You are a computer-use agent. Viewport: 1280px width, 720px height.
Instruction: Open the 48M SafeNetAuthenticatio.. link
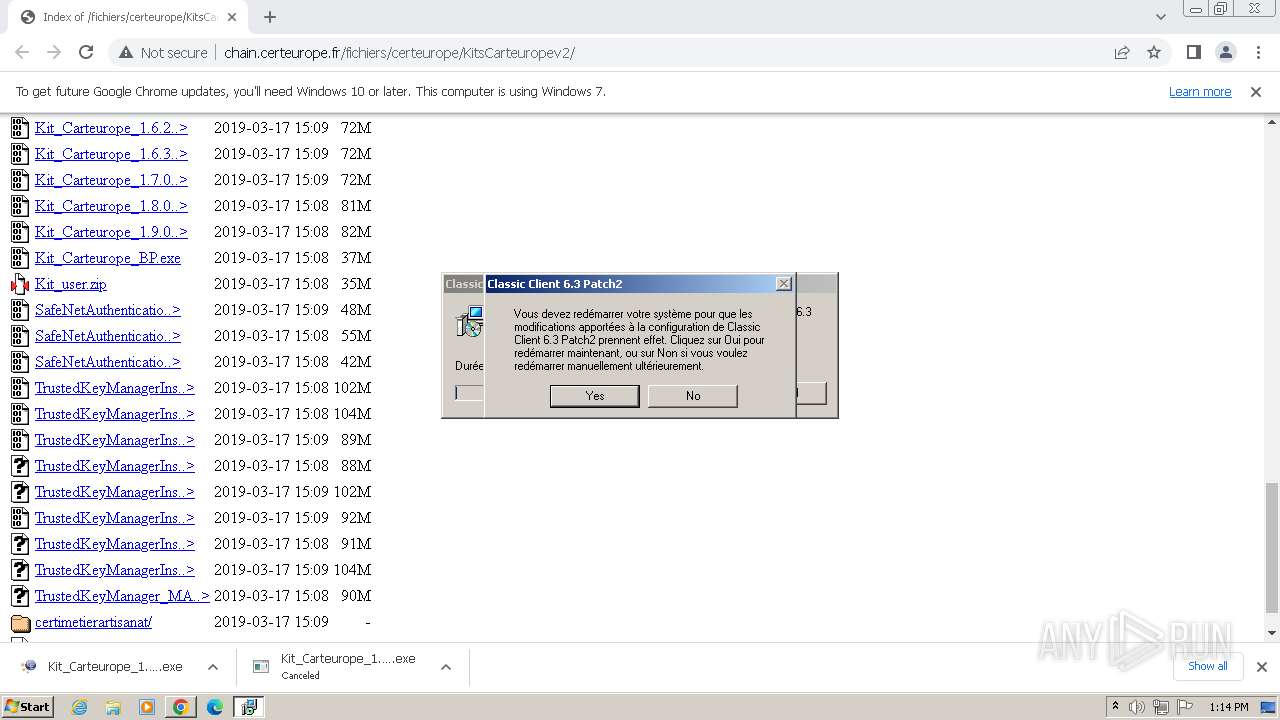point(108,310)
